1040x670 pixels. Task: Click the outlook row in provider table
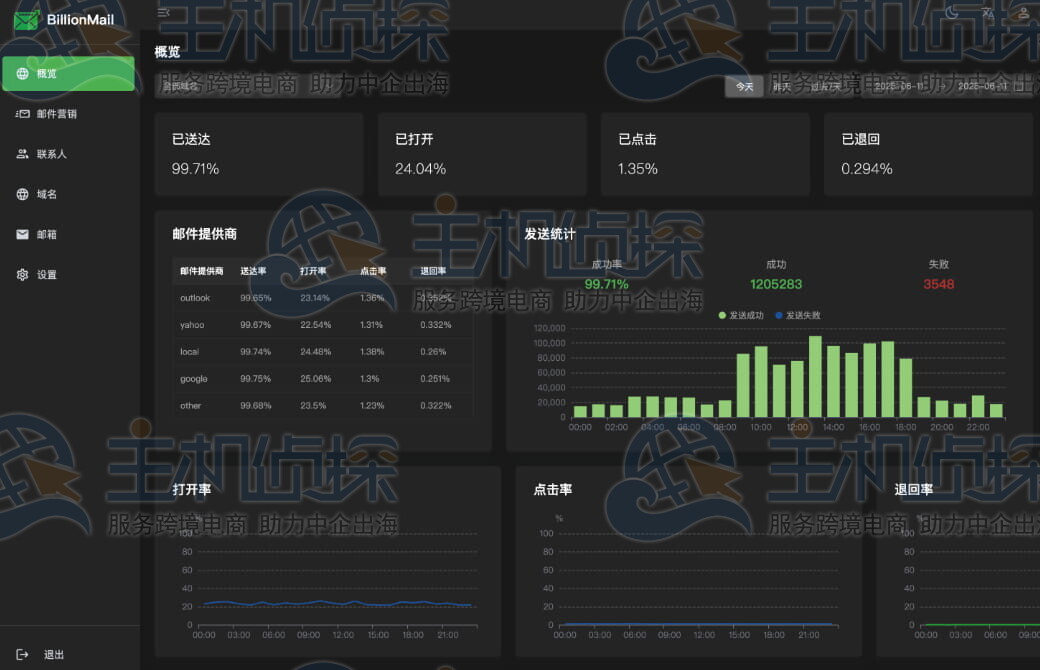(323, 298)
